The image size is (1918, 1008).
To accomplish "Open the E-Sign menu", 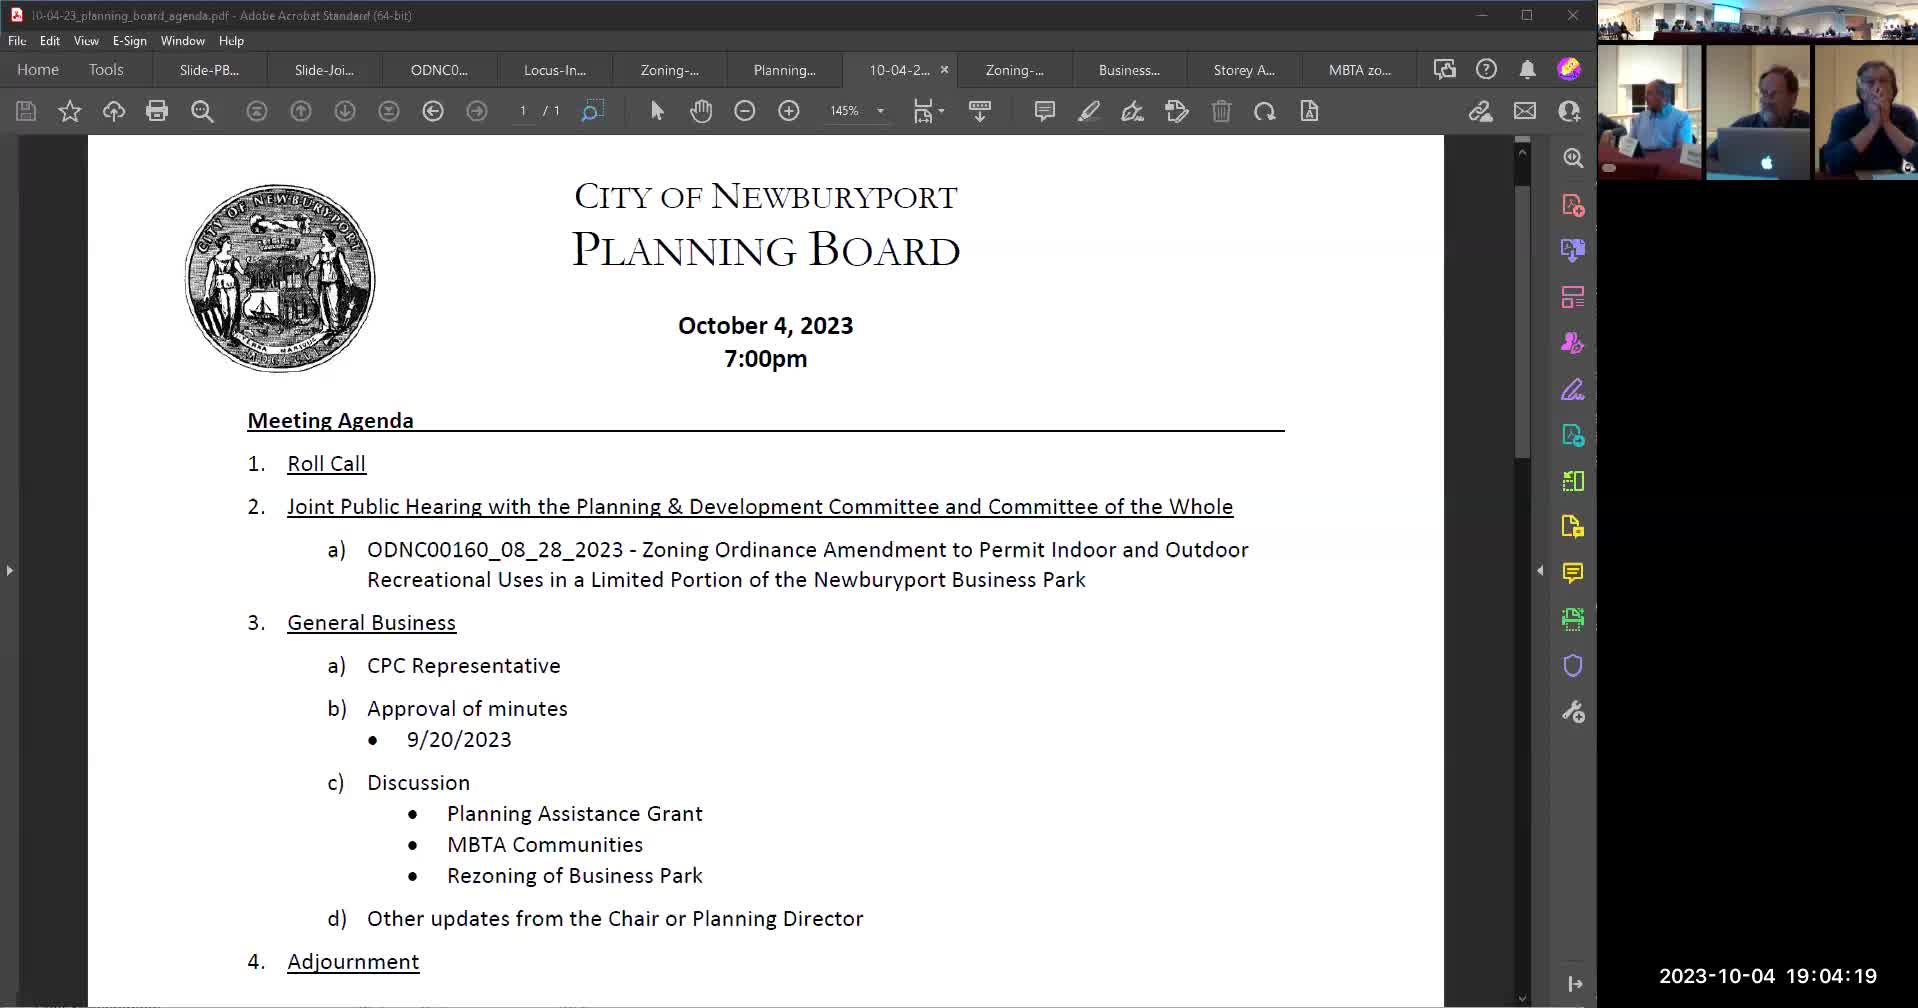I will pyautogui.click(x=129, y=41).
